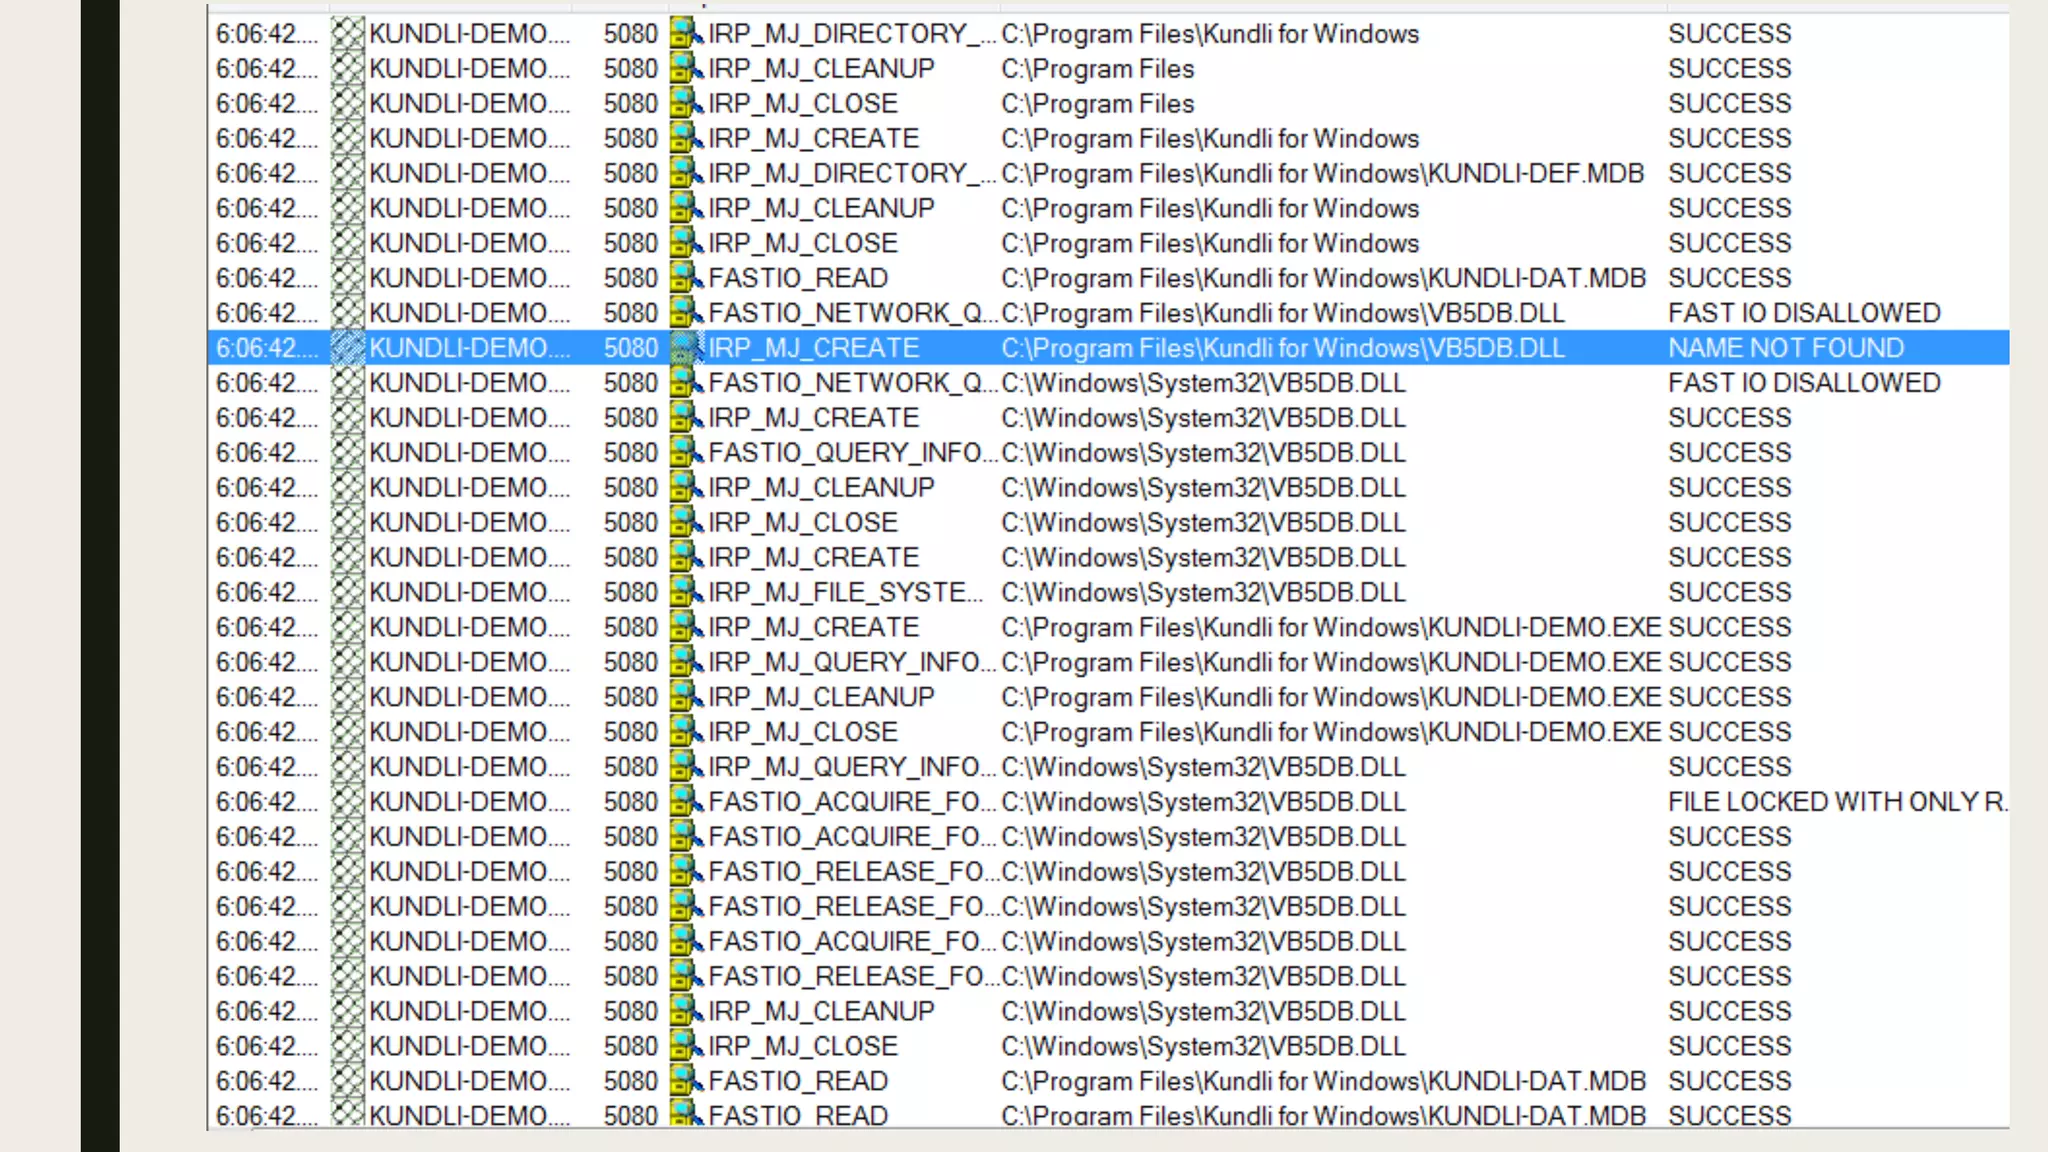Click the KUNDLI-DEF.MDB path entry
The image size is (2048, 1152).
point(1322,174)
